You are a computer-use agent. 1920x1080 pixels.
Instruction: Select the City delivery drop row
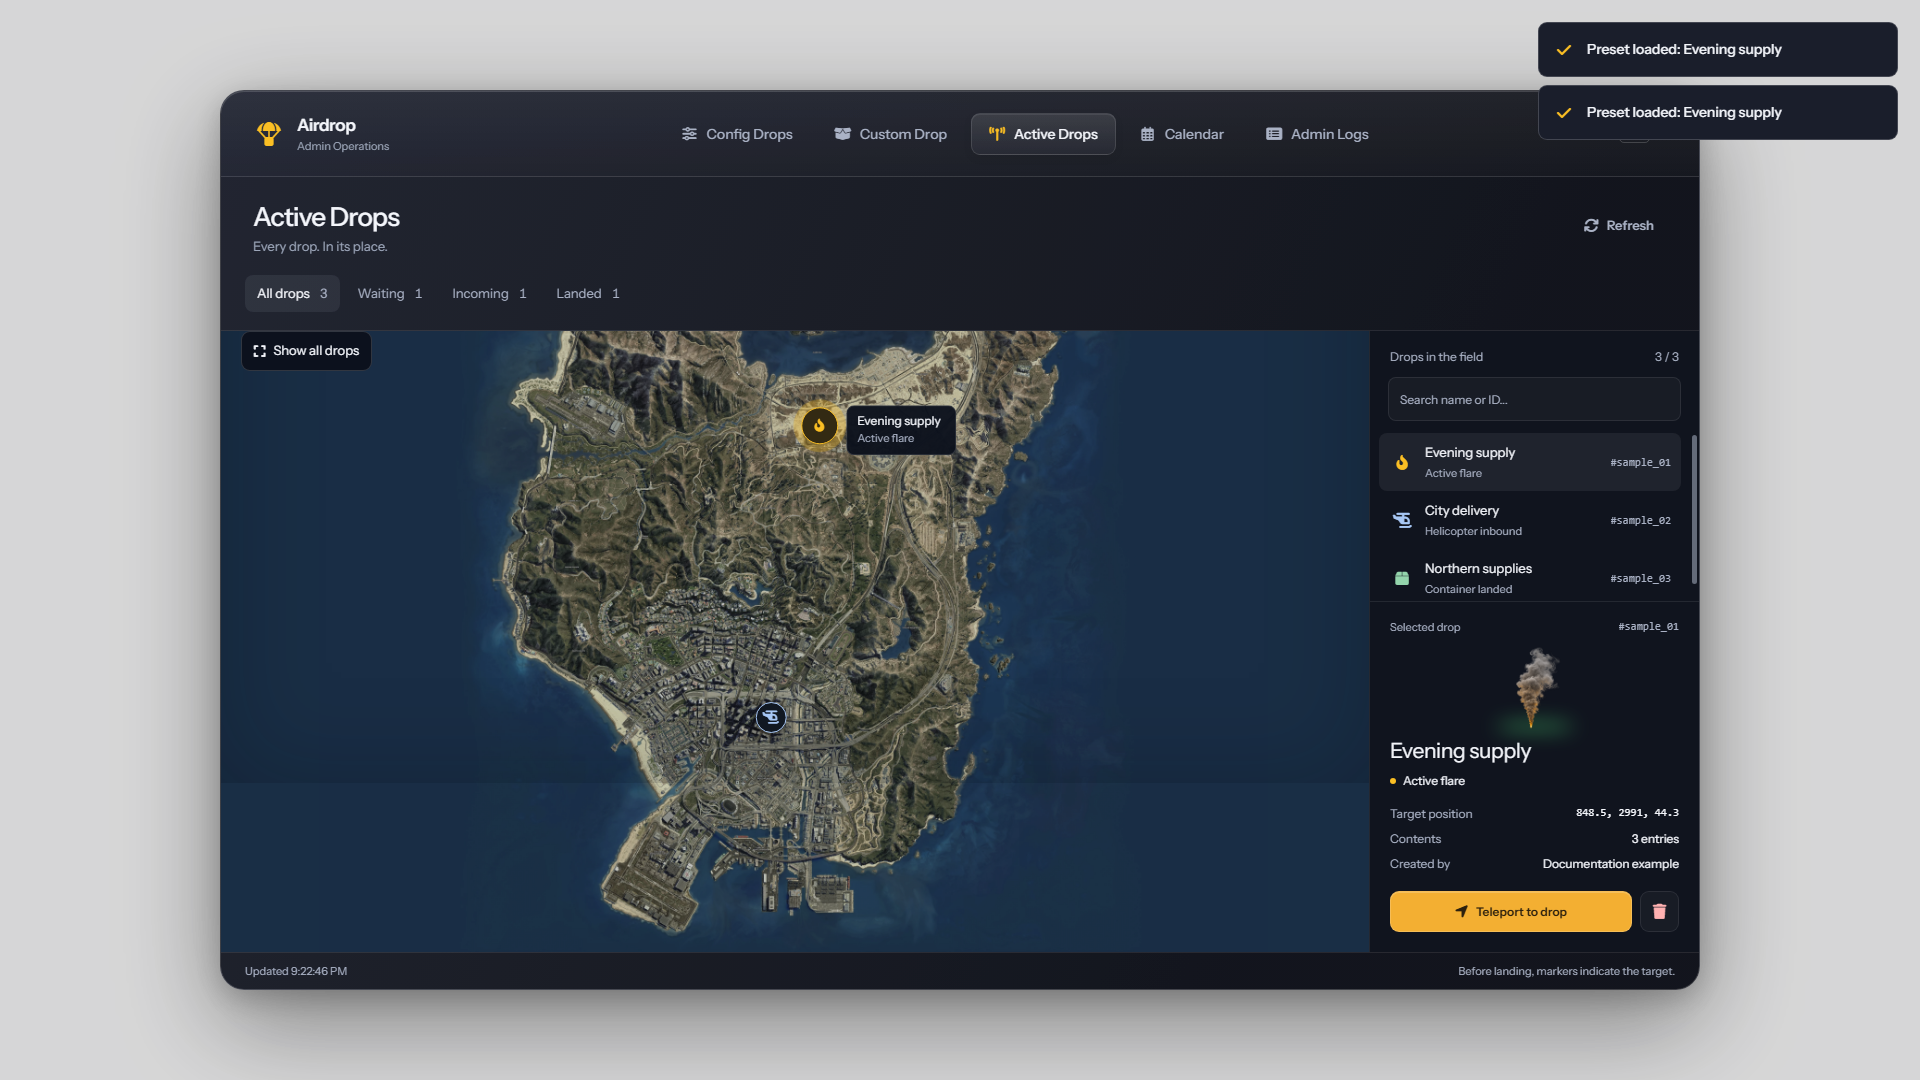[x=1529, y=520]
